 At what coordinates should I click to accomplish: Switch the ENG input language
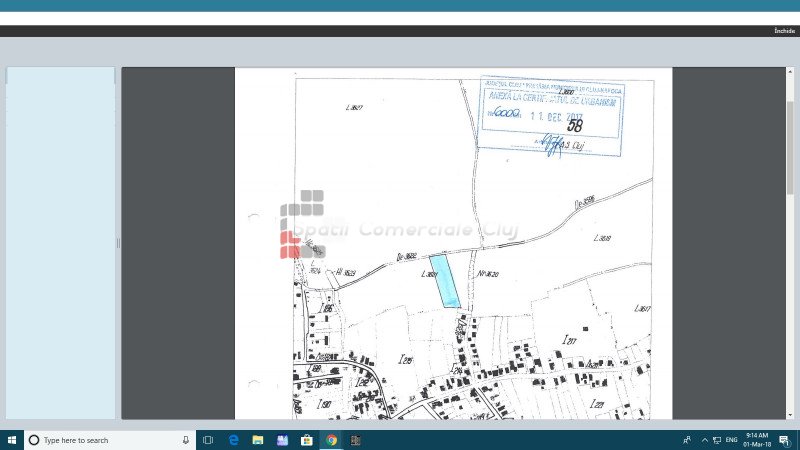coord(732,440)
